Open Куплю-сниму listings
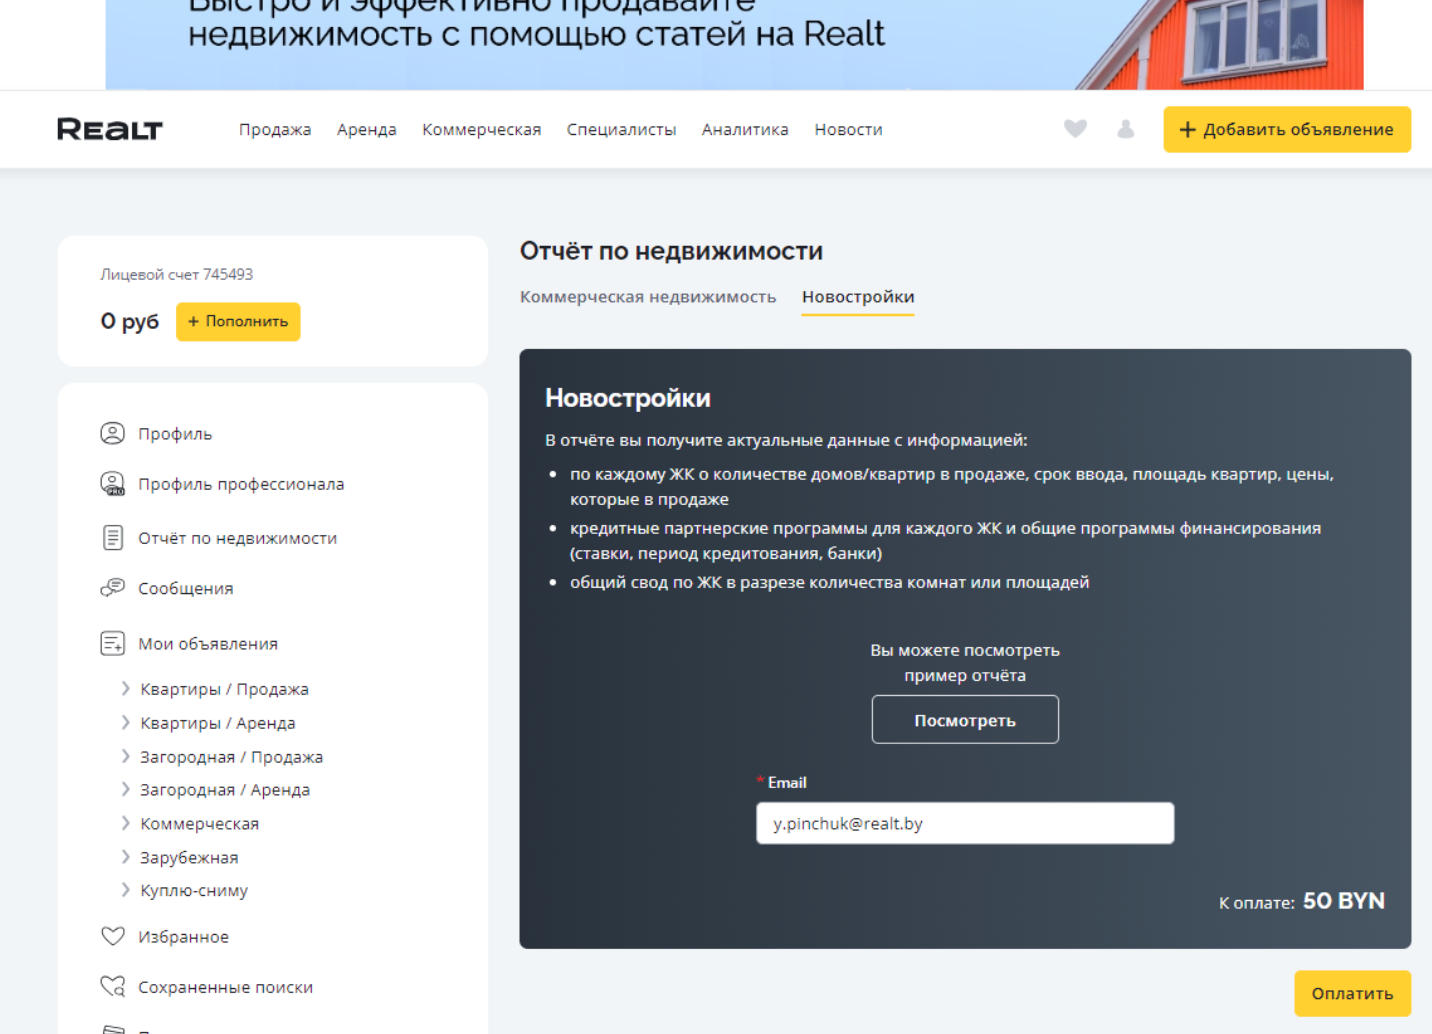This screenshot has height=1034, width=1432. (194, 891)
